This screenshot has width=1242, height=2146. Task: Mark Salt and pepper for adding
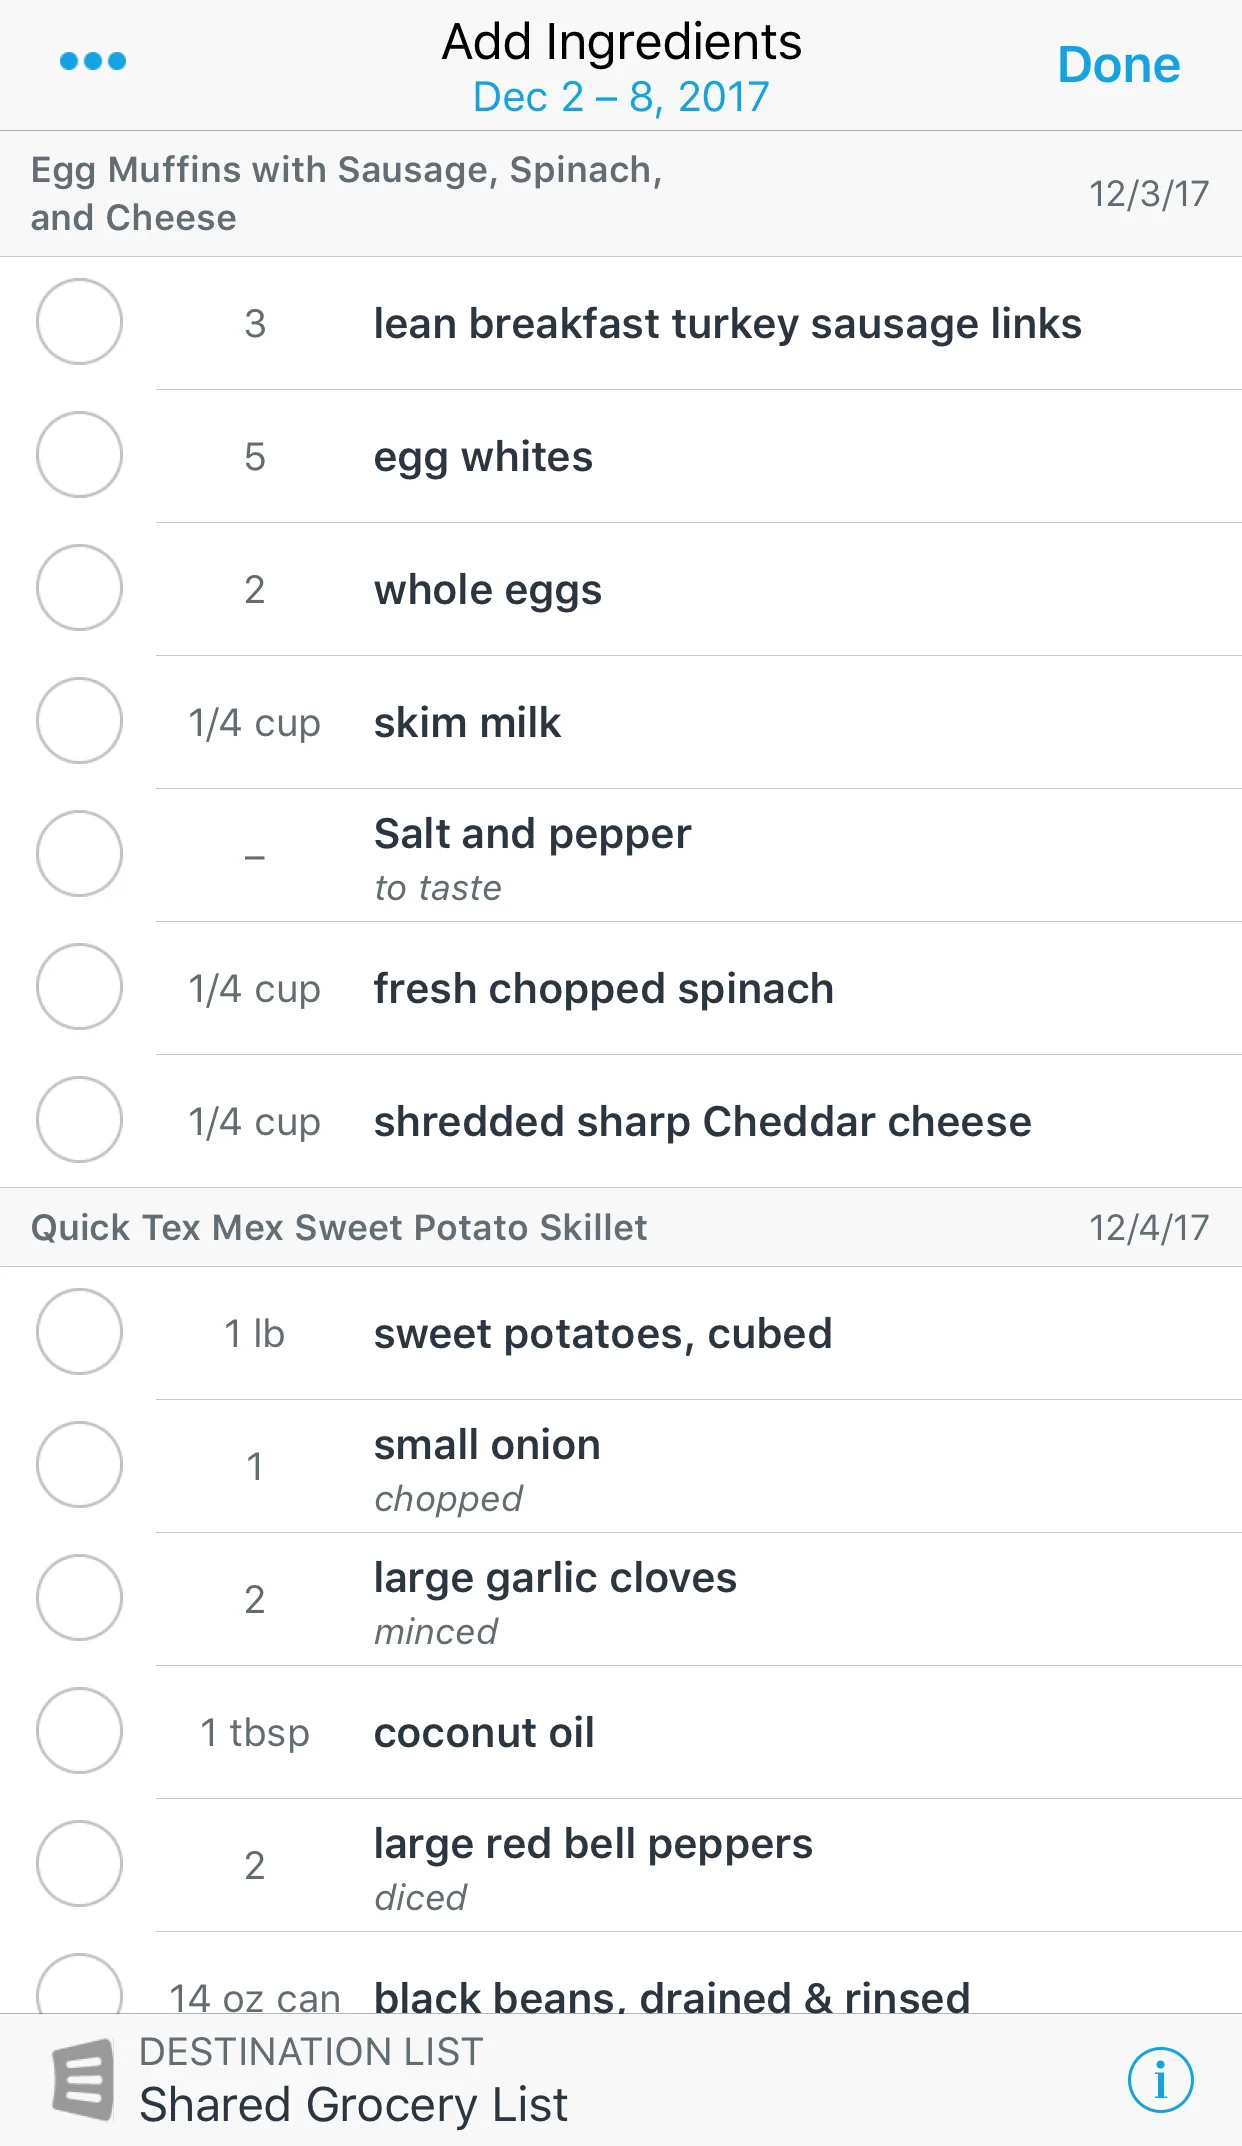79,854
